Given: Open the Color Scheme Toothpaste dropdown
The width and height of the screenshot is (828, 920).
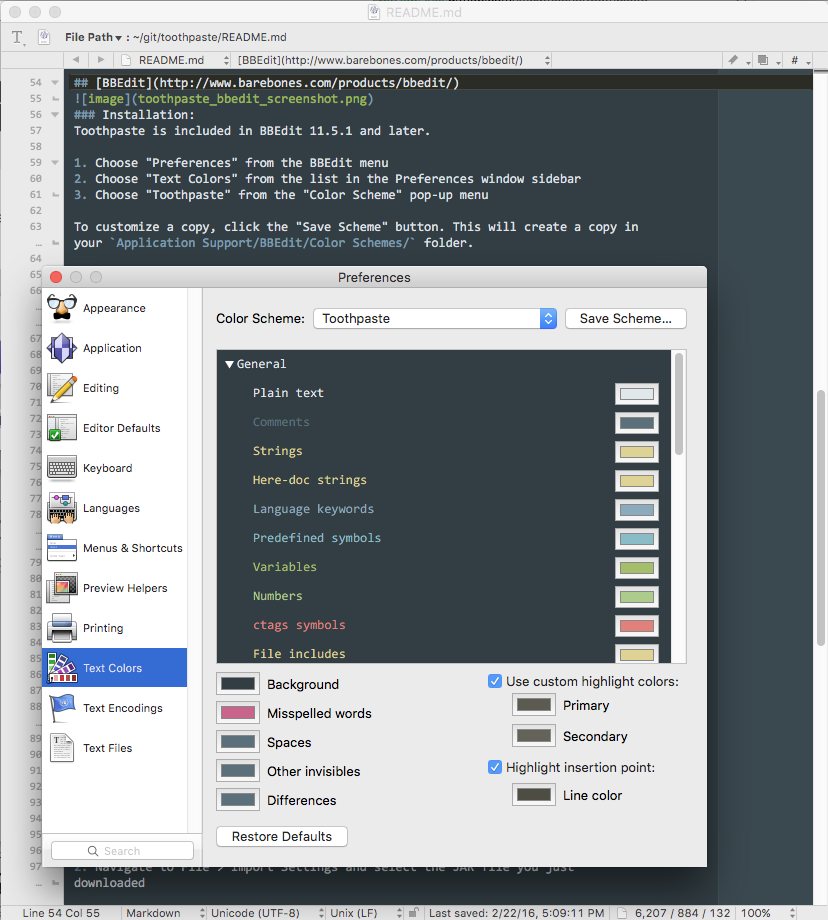Looking at the screenshot, I should [435, 319].
